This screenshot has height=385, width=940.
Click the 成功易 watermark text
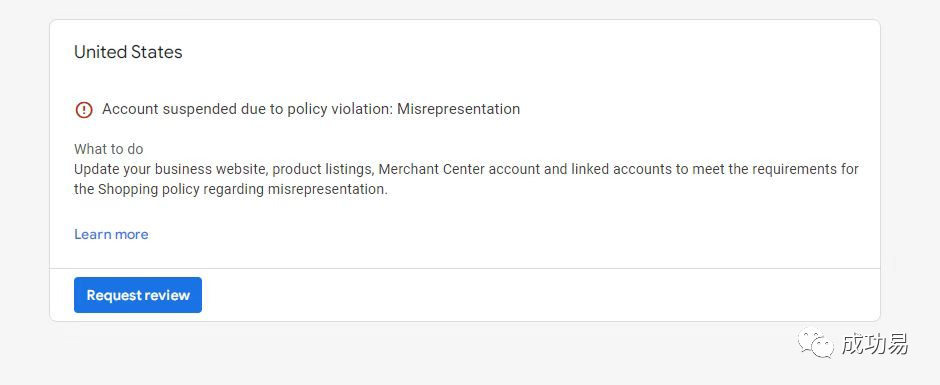(875, 344)
